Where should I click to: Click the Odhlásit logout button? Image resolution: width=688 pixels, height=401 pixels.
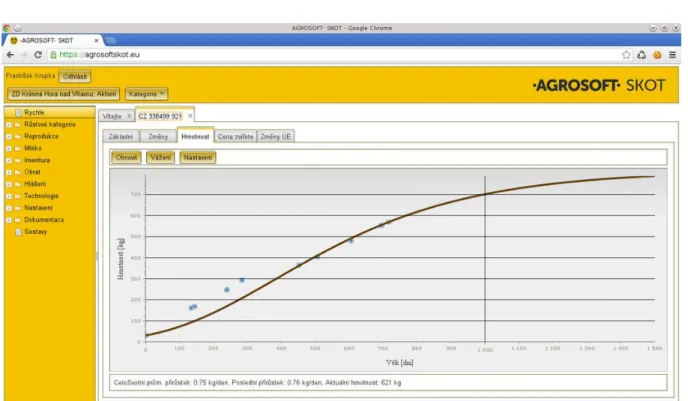(75, 76)
